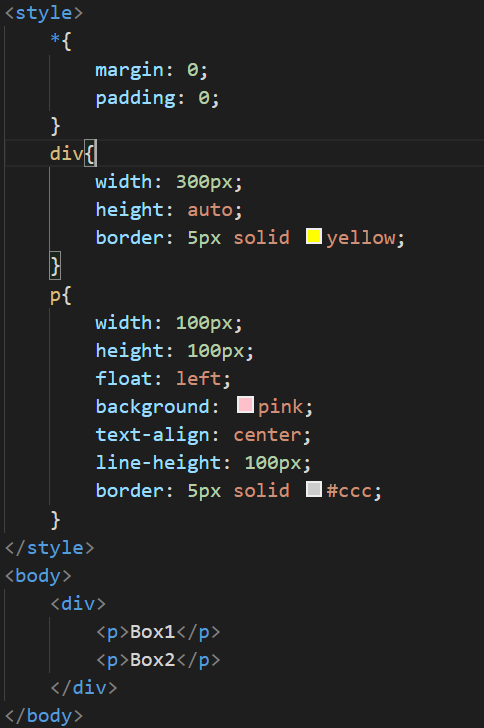
Task: Click the closing div tag
Action: pyautogui.click(x=84, y=688)
